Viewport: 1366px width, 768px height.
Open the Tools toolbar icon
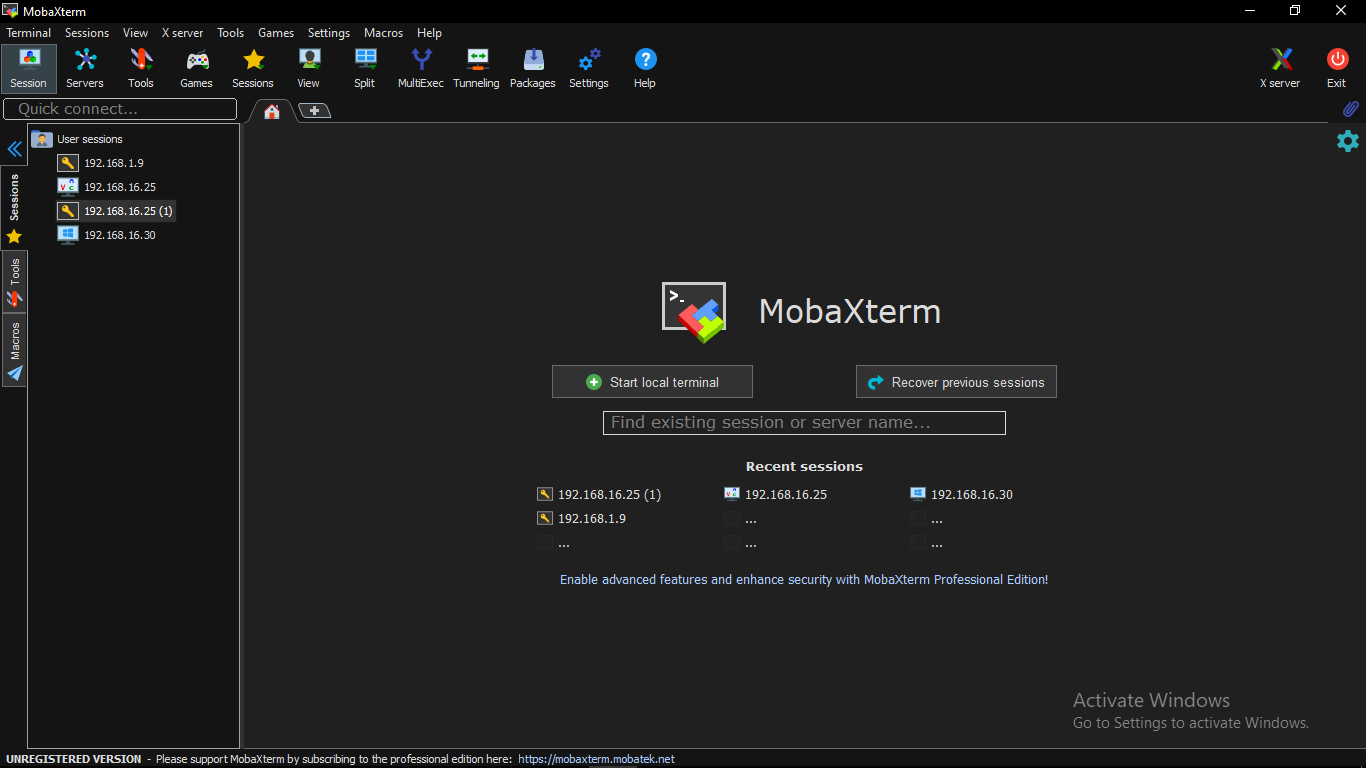click(x=141, y=68)
